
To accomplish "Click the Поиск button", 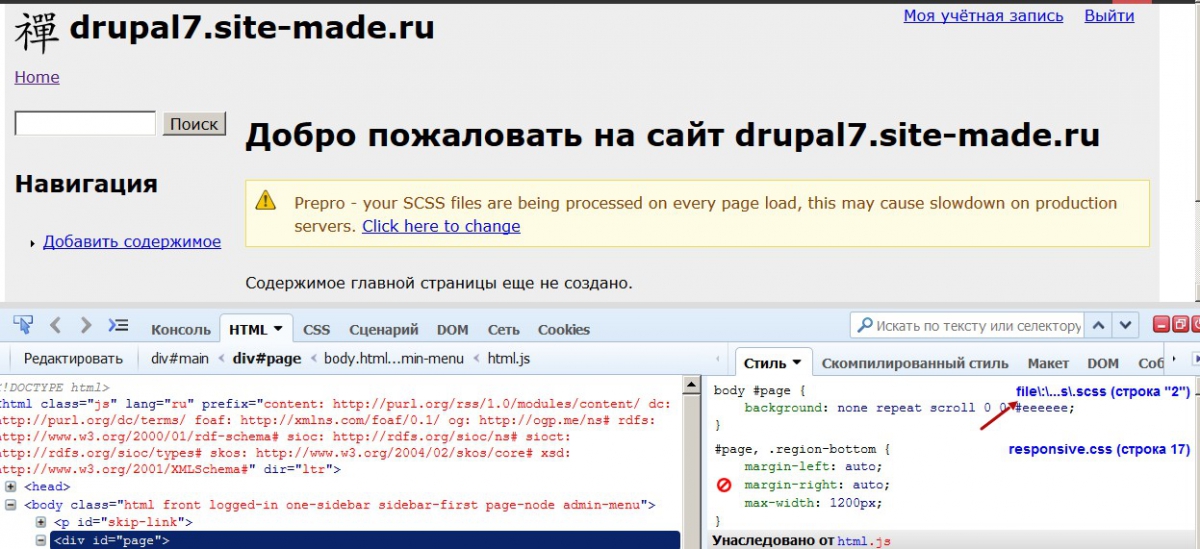I will pyautogui.click(x=194, y=124).
